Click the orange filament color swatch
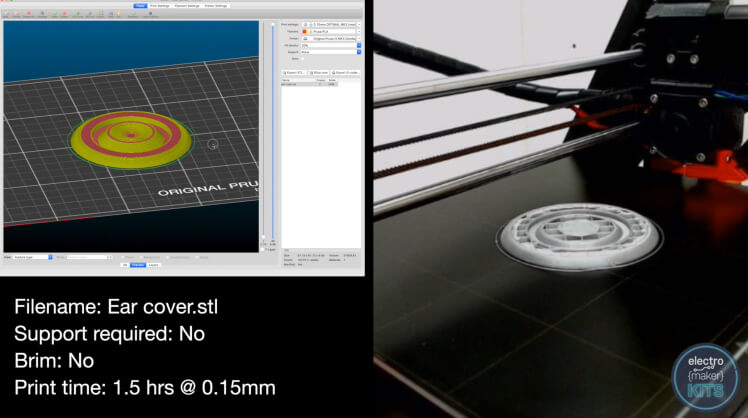The width and height of the screenshot is (748, 418). 304,31
